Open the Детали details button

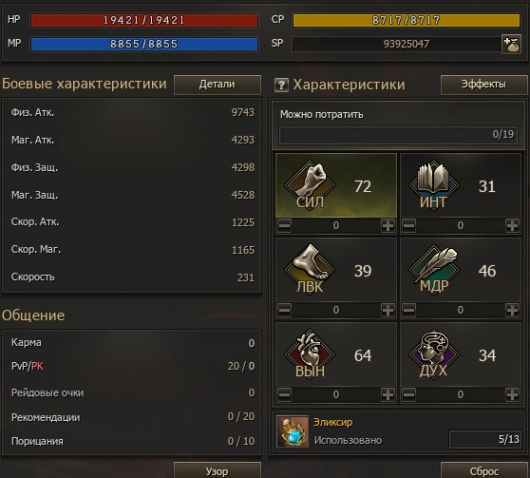pyautogui.click(x=217, y=84)
